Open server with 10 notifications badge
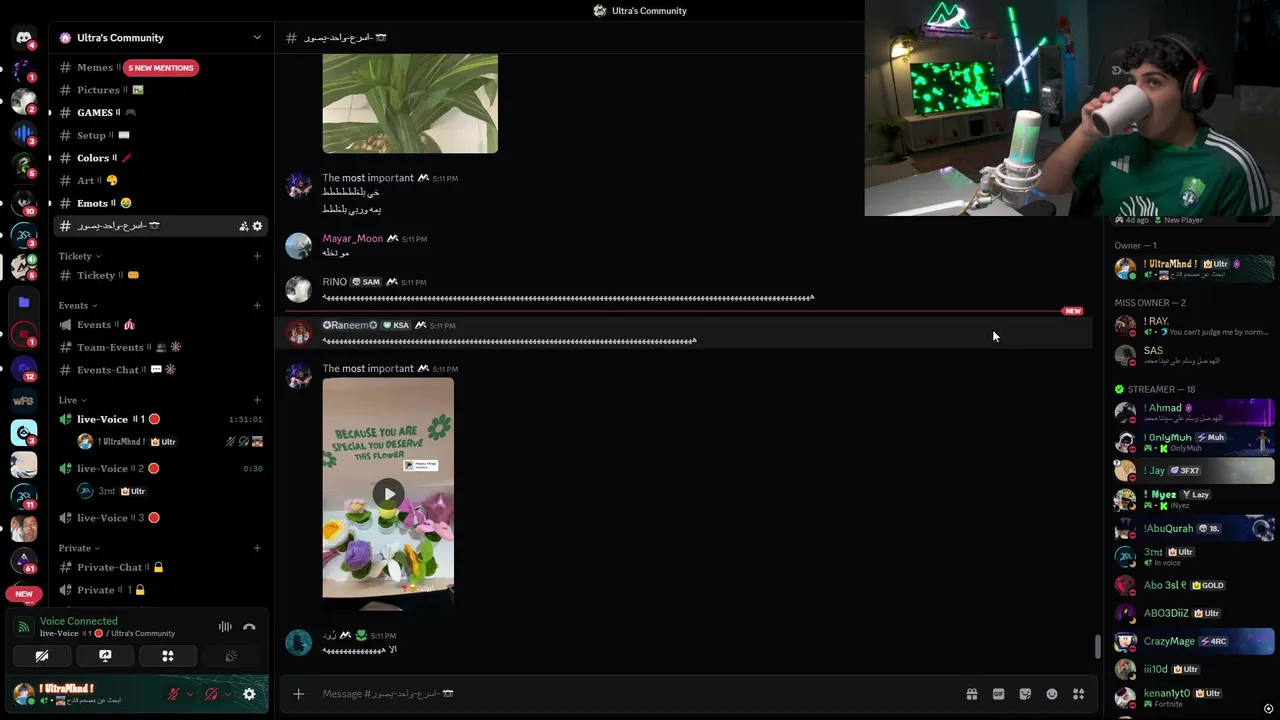The width and height of the screenshot is (1280, 720). tap(24, 202)
